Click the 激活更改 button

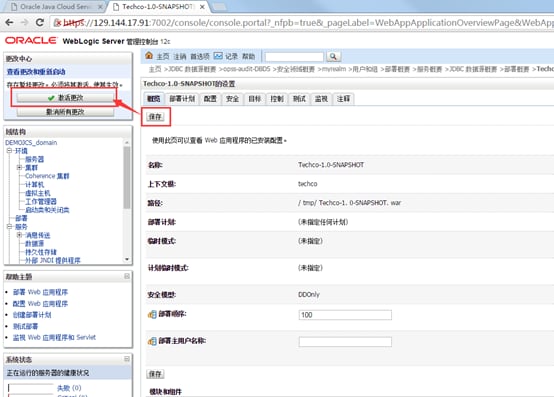[x=65, y=98]
